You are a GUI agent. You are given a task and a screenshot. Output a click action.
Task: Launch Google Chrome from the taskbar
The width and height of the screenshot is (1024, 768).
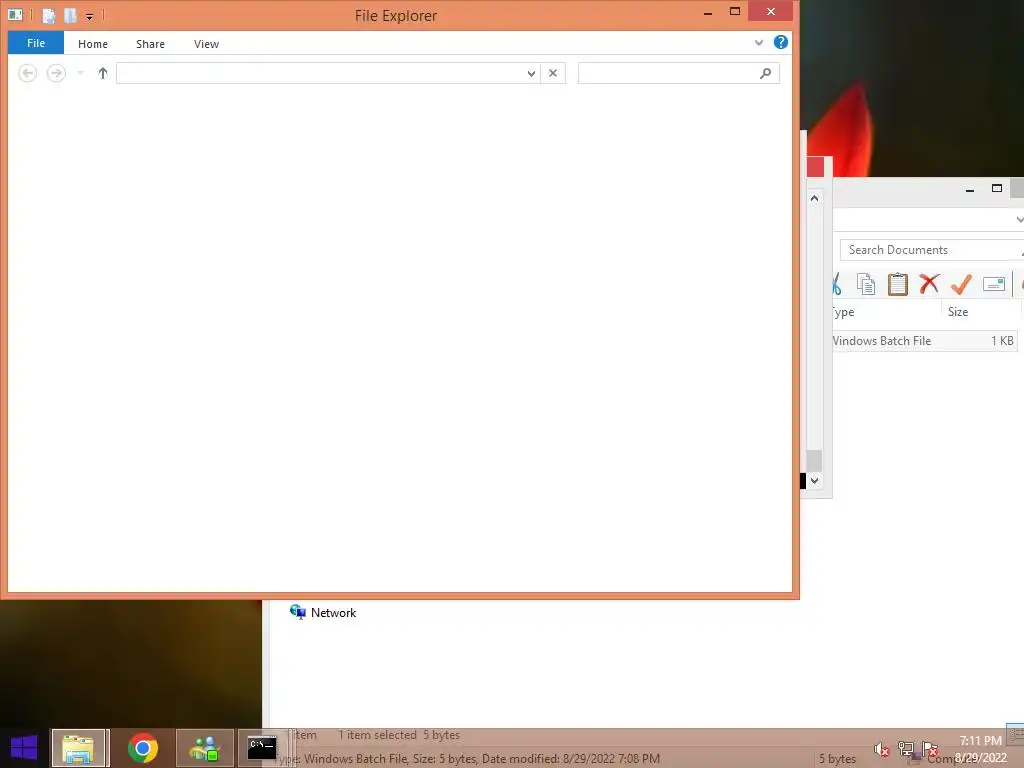tap(142, 748)
